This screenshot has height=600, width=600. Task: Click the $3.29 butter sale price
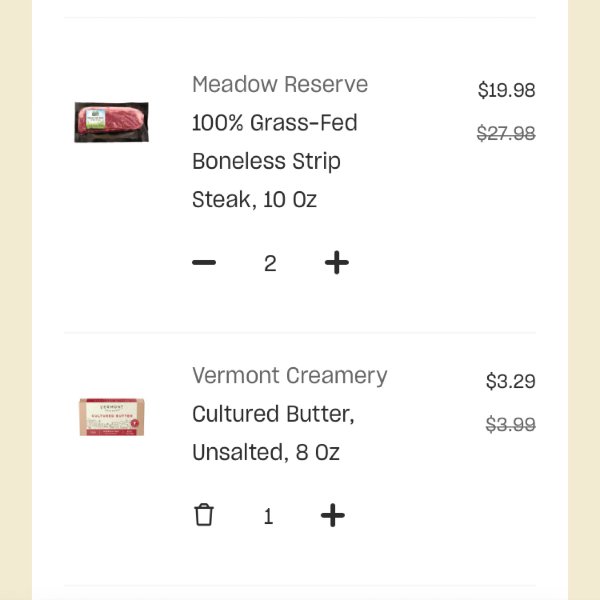click(510, 381)
